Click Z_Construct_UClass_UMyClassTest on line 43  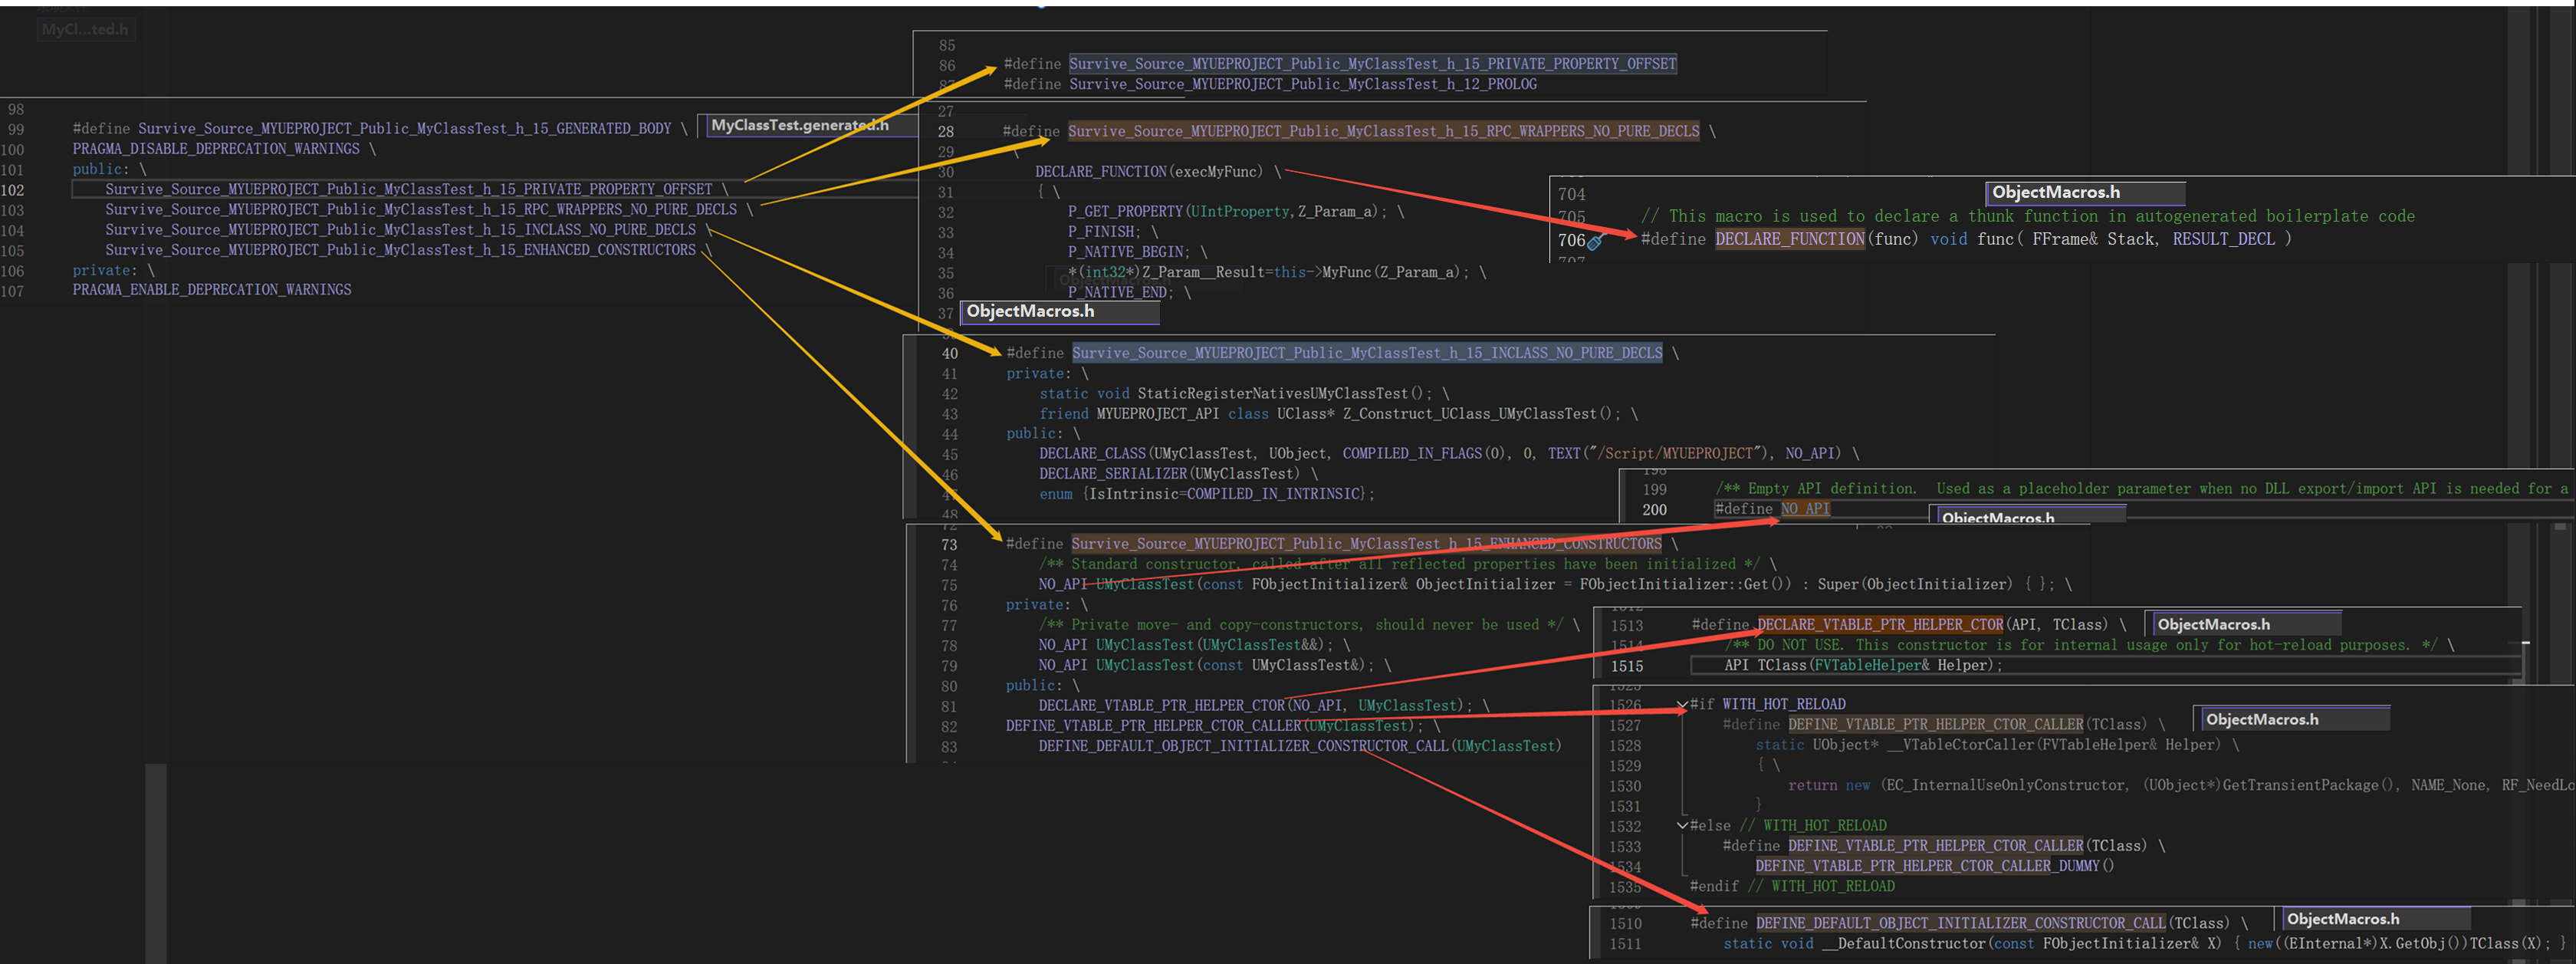(1470, 414)
